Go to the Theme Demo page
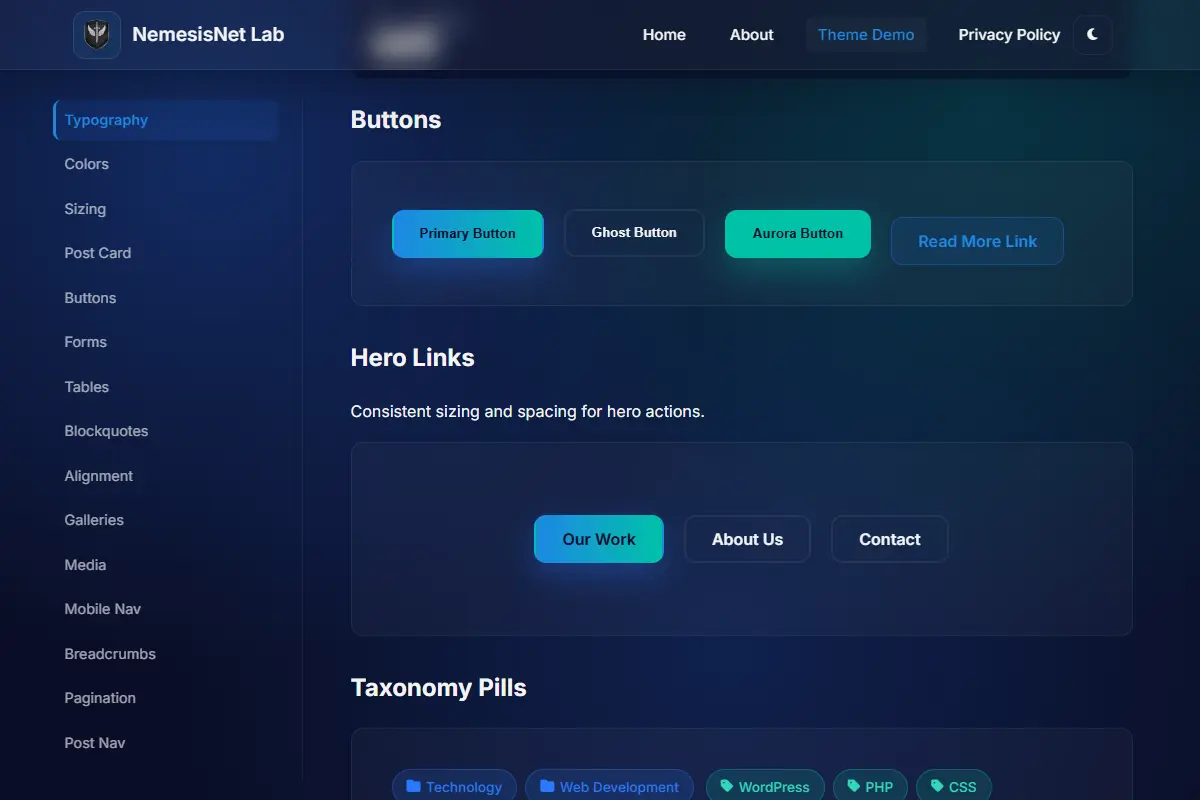 pyautogui.click(x=866, y=35)
